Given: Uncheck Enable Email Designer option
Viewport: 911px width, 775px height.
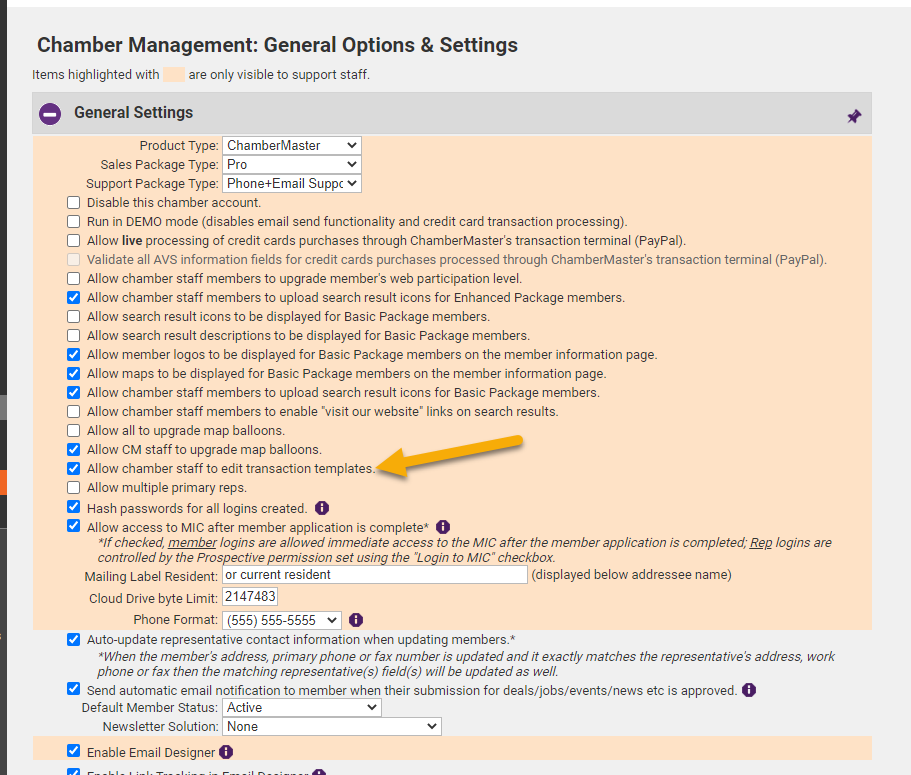Looking at the screenshot, I should pos(73,751).
